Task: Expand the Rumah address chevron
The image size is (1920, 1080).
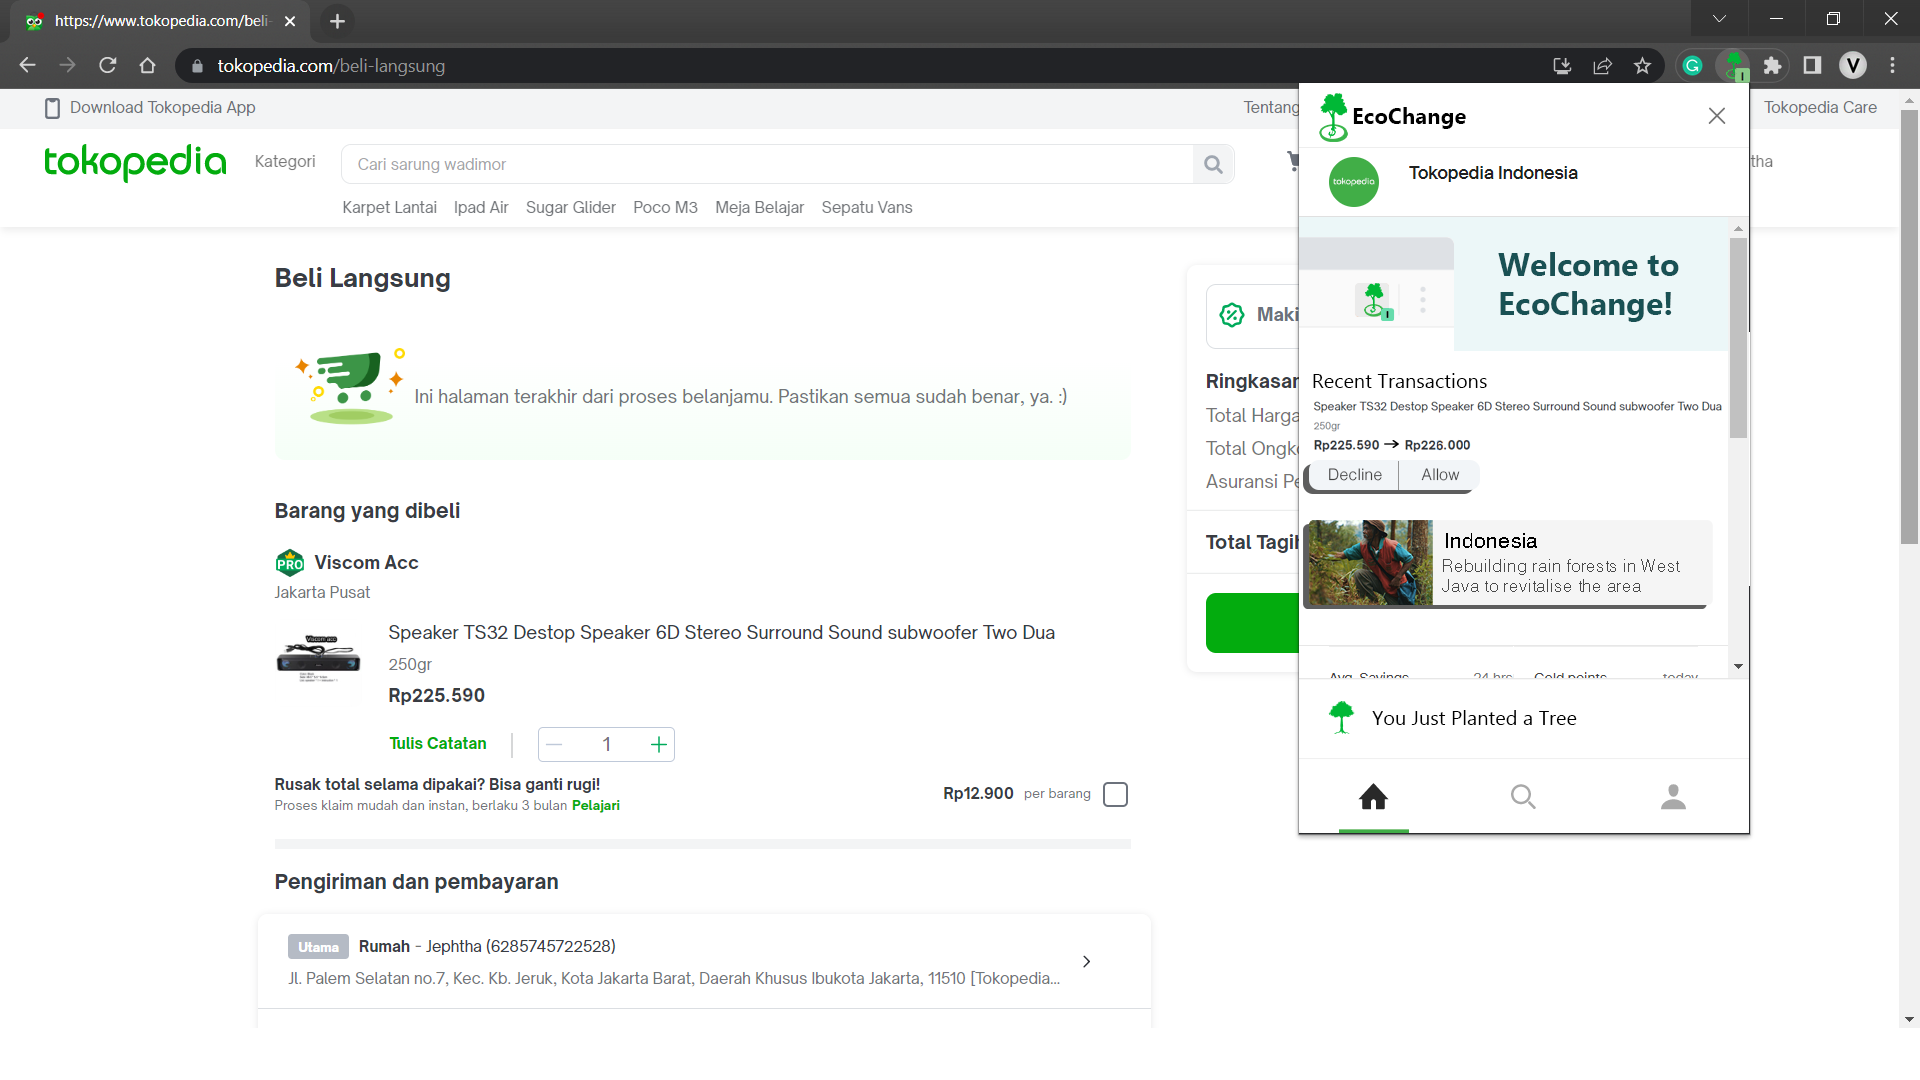Action: click(1087, 962)
